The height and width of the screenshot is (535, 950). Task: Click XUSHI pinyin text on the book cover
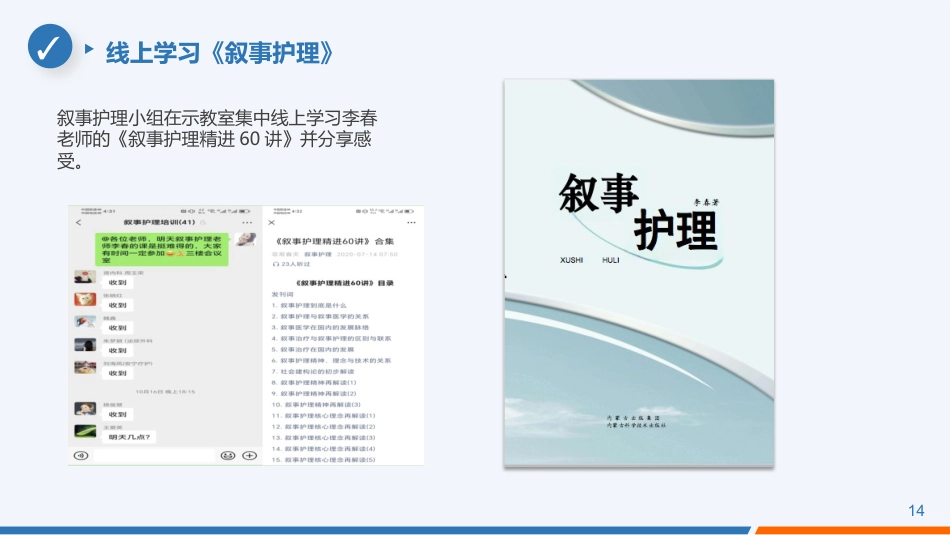[571, 260]
